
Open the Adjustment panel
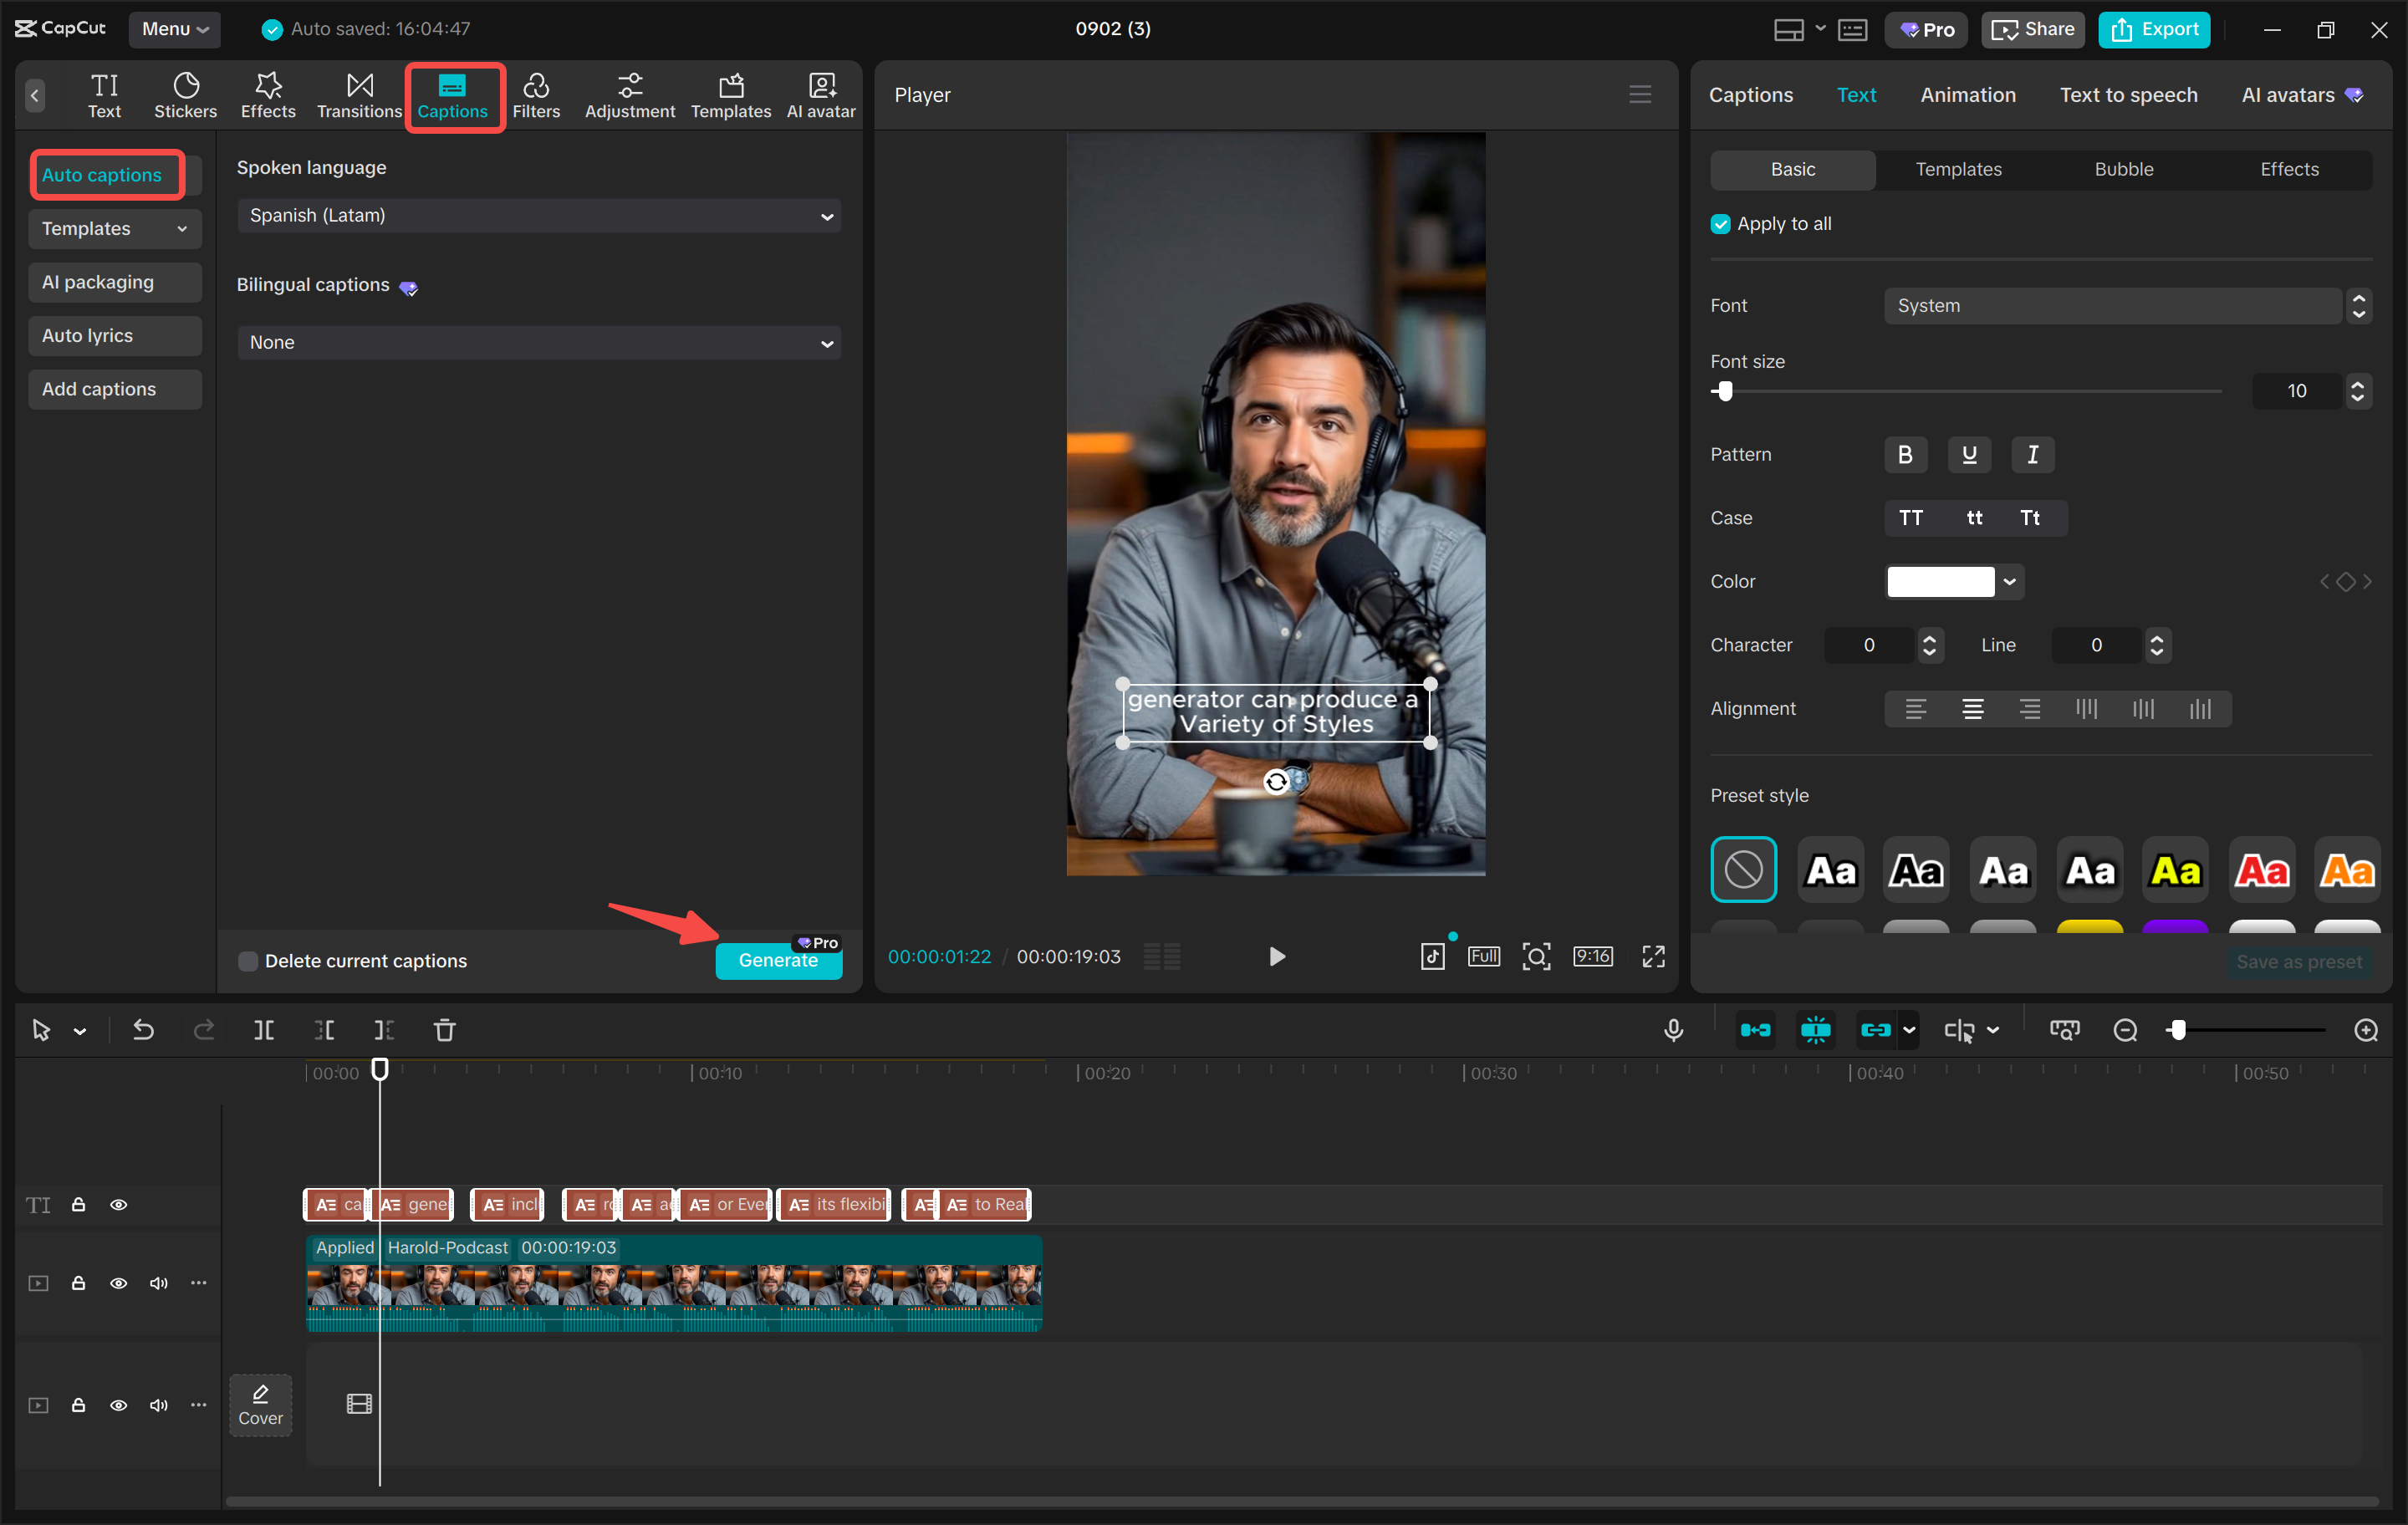click(x=629, y=95)
